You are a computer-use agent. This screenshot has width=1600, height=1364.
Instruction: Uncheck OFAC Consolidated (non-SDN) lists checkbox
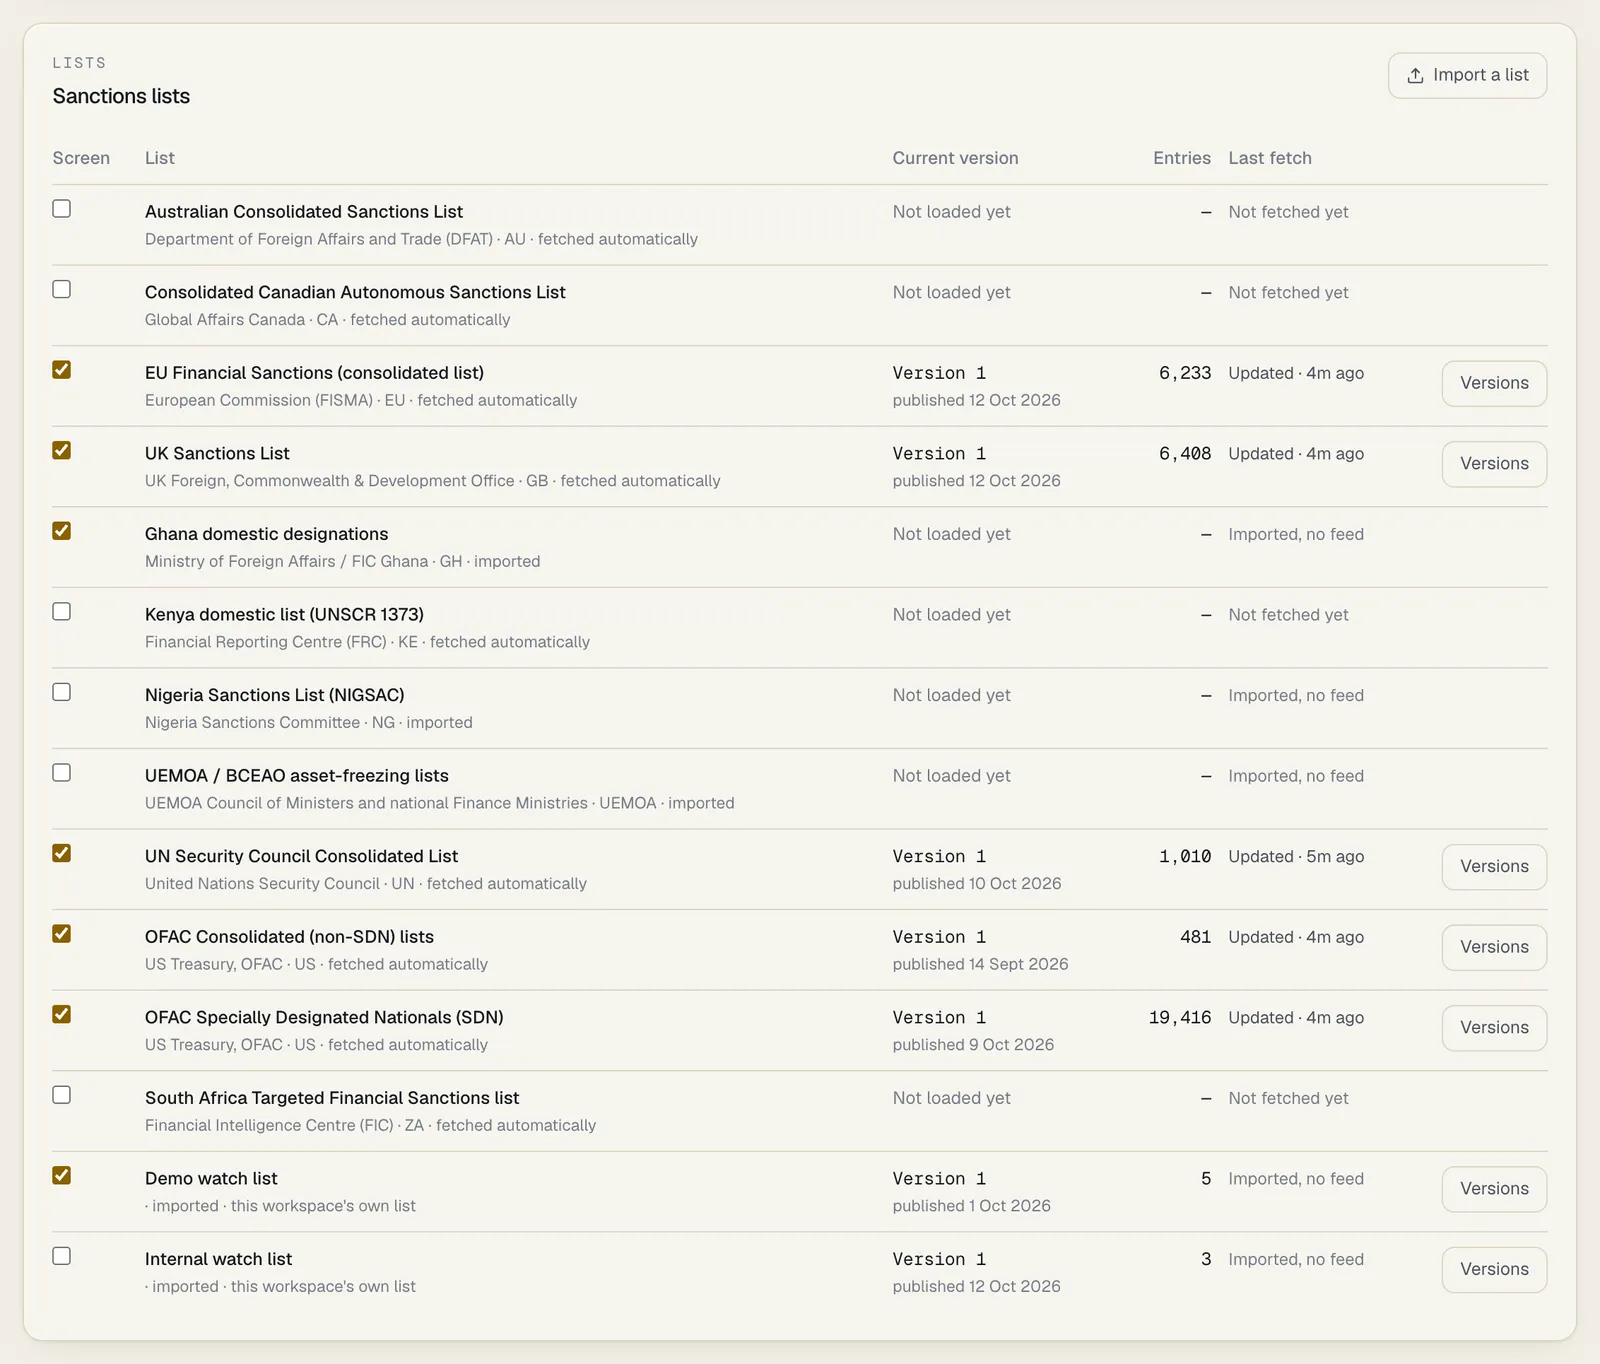pos(62,934)
